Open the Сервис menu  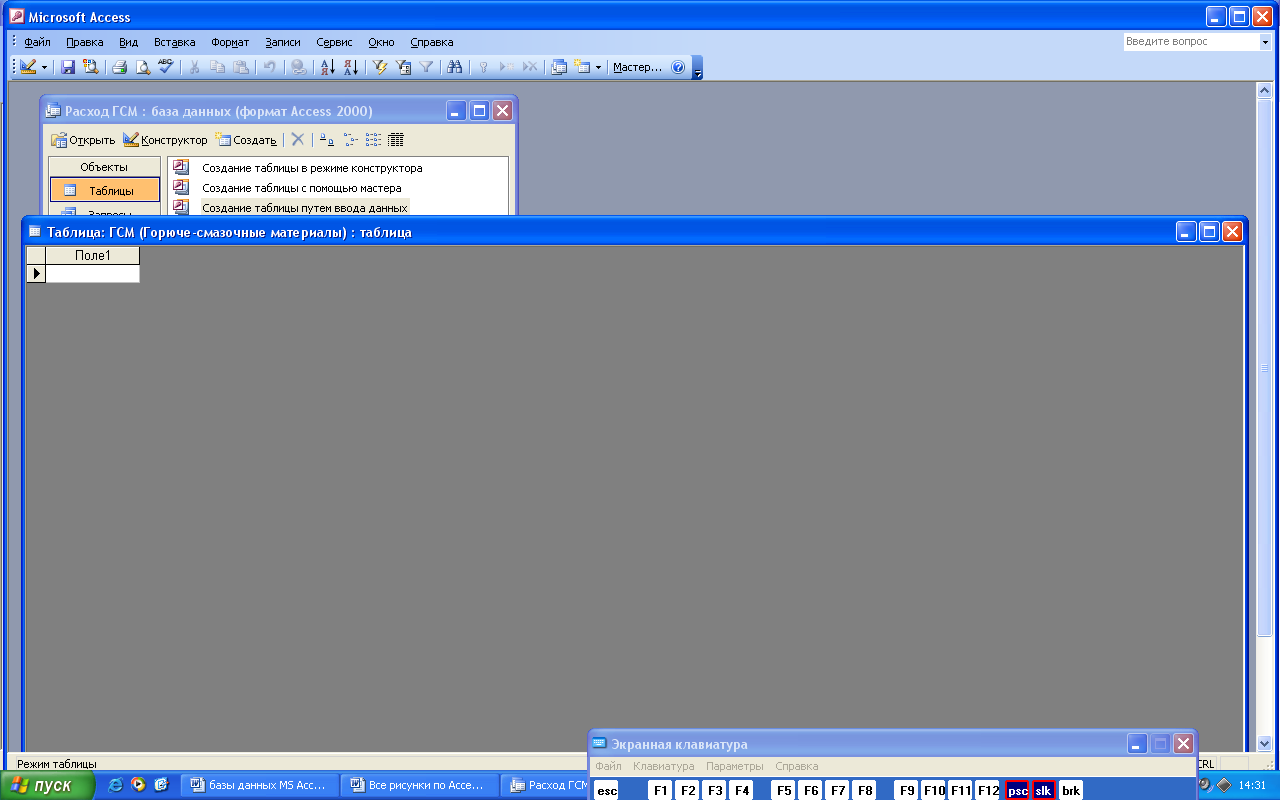[x=334, y=42]
